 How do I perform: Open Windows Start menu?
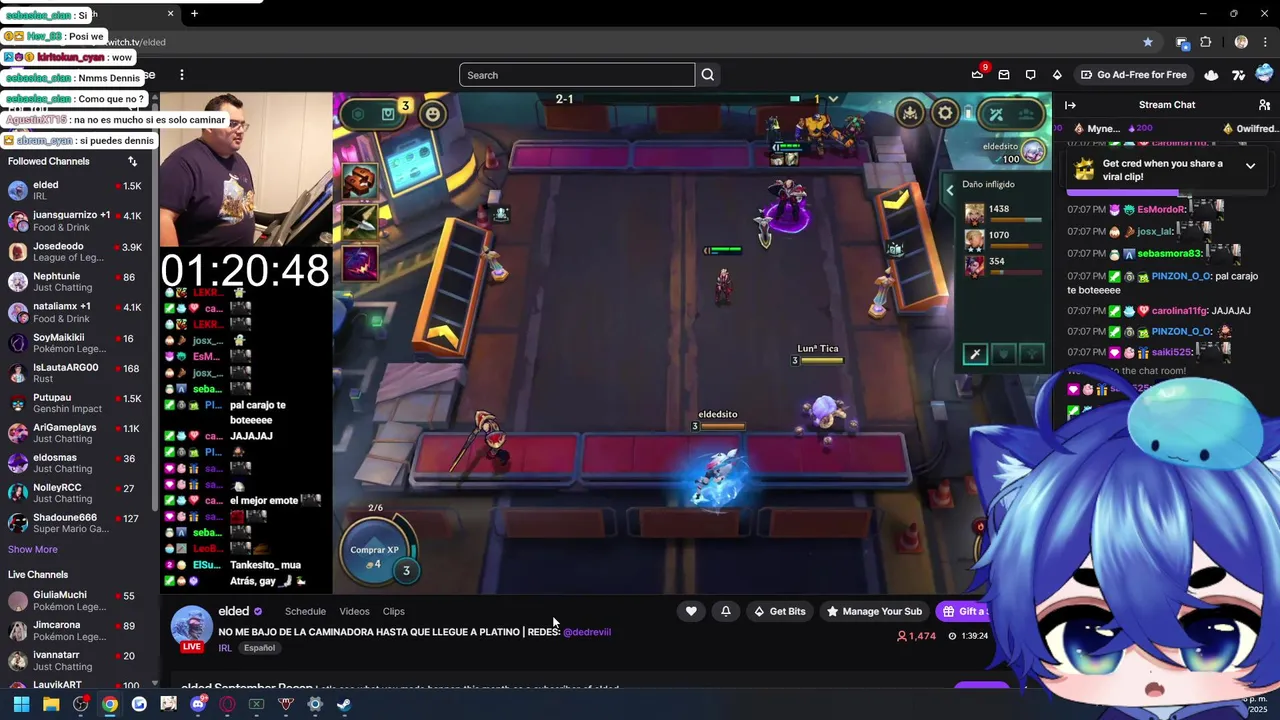click(x=21, y=704)
